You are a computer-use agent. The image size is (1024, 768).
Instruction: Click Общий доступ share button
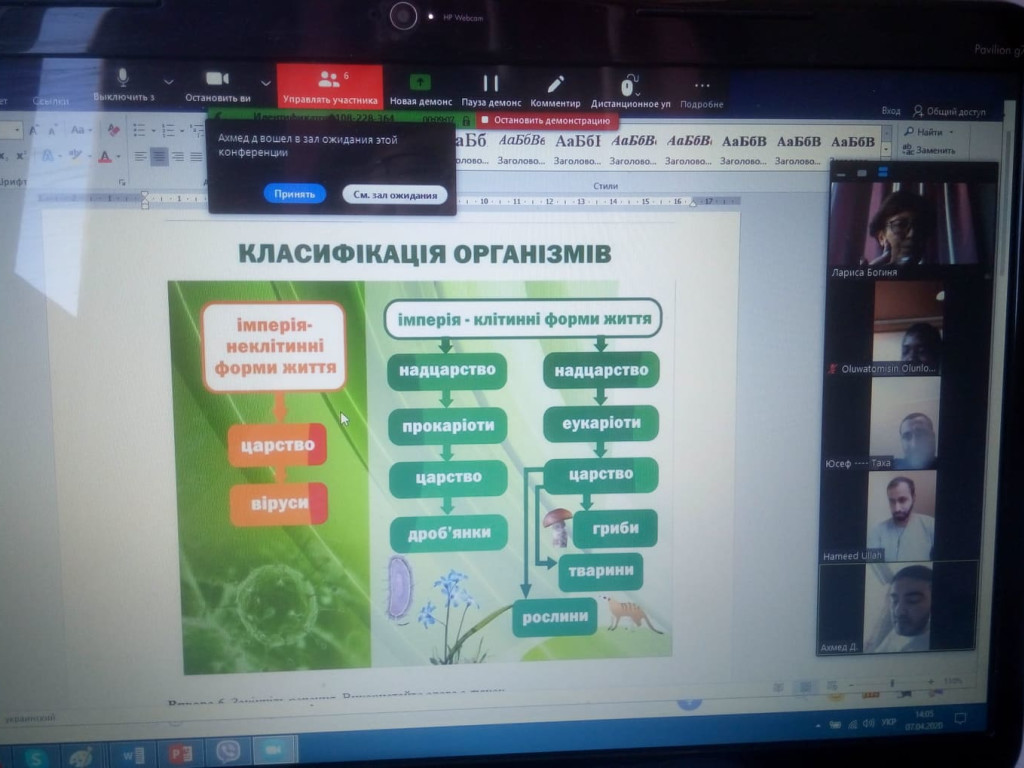click(949, 111)
